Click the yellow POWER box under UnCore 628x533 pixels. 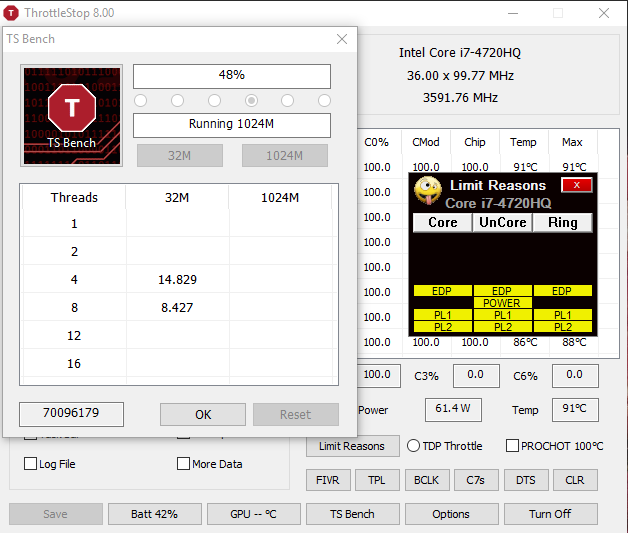tap(503, 303)
